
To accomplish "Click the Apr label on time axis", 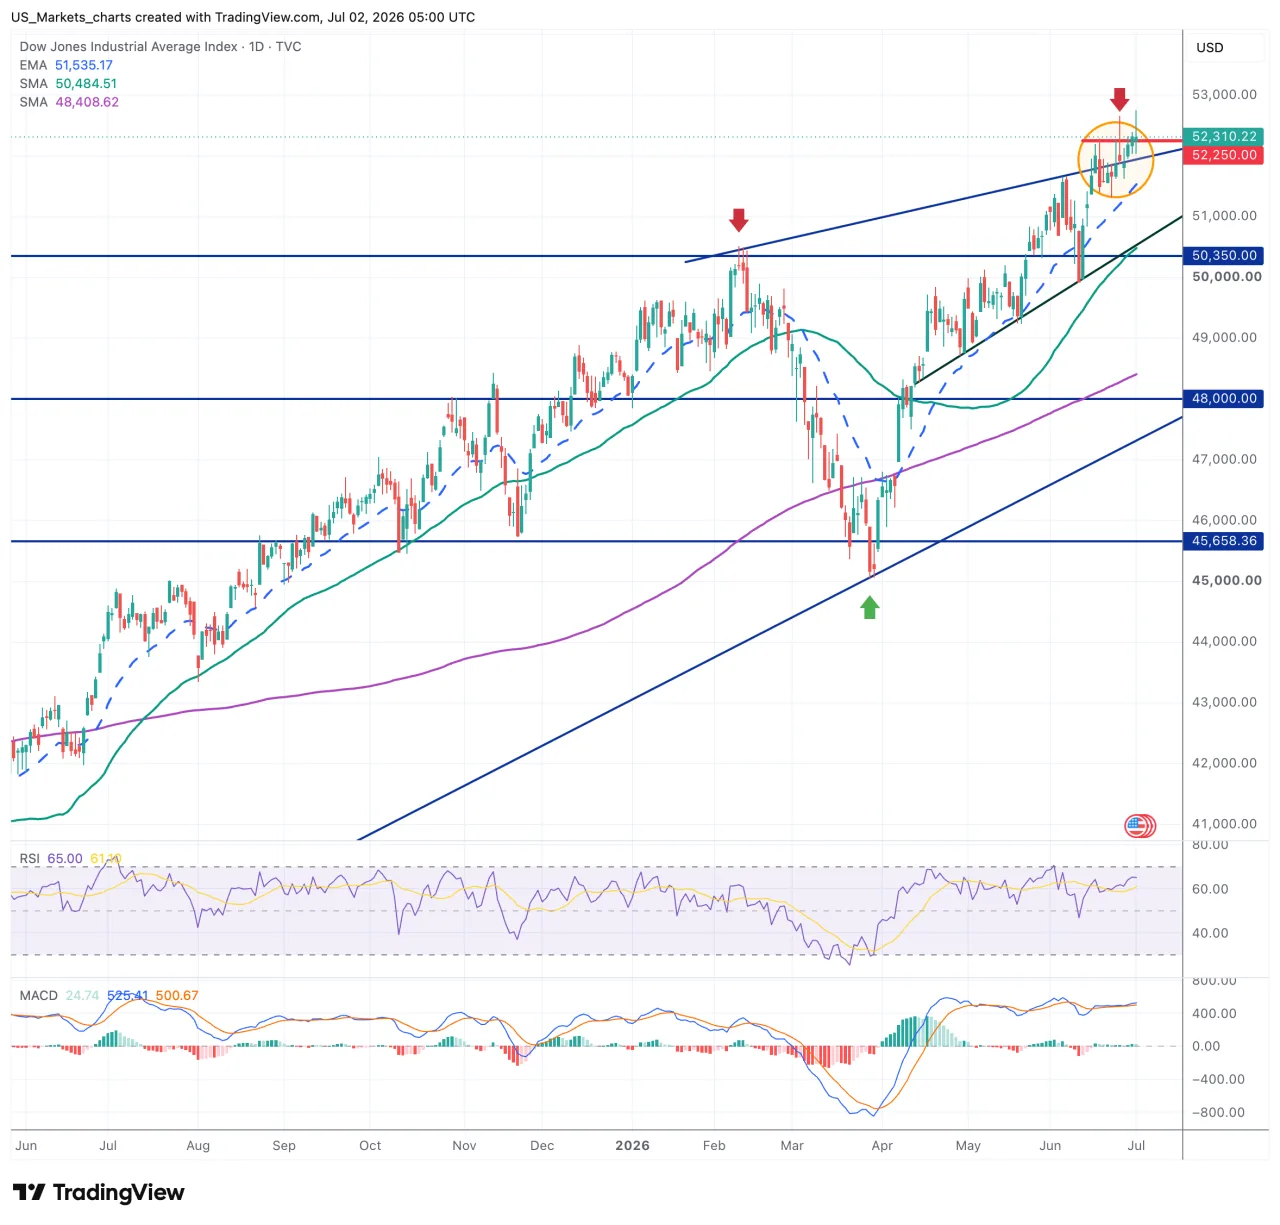I will tap(882, 1146).
